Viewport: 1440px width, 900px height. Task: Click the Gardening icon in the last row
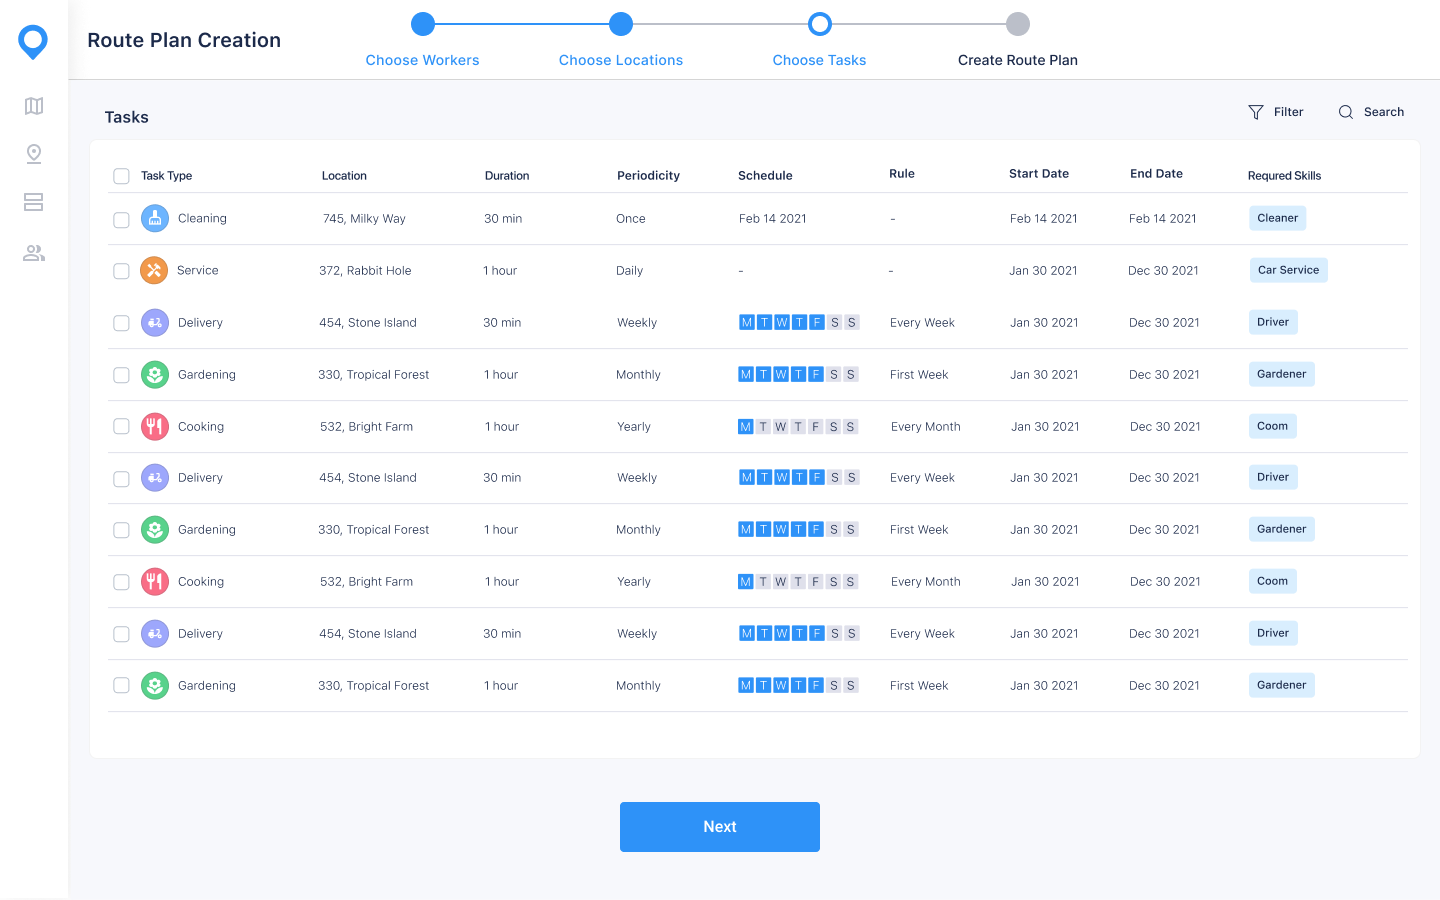pyautogui.click(x=155, y=685)
